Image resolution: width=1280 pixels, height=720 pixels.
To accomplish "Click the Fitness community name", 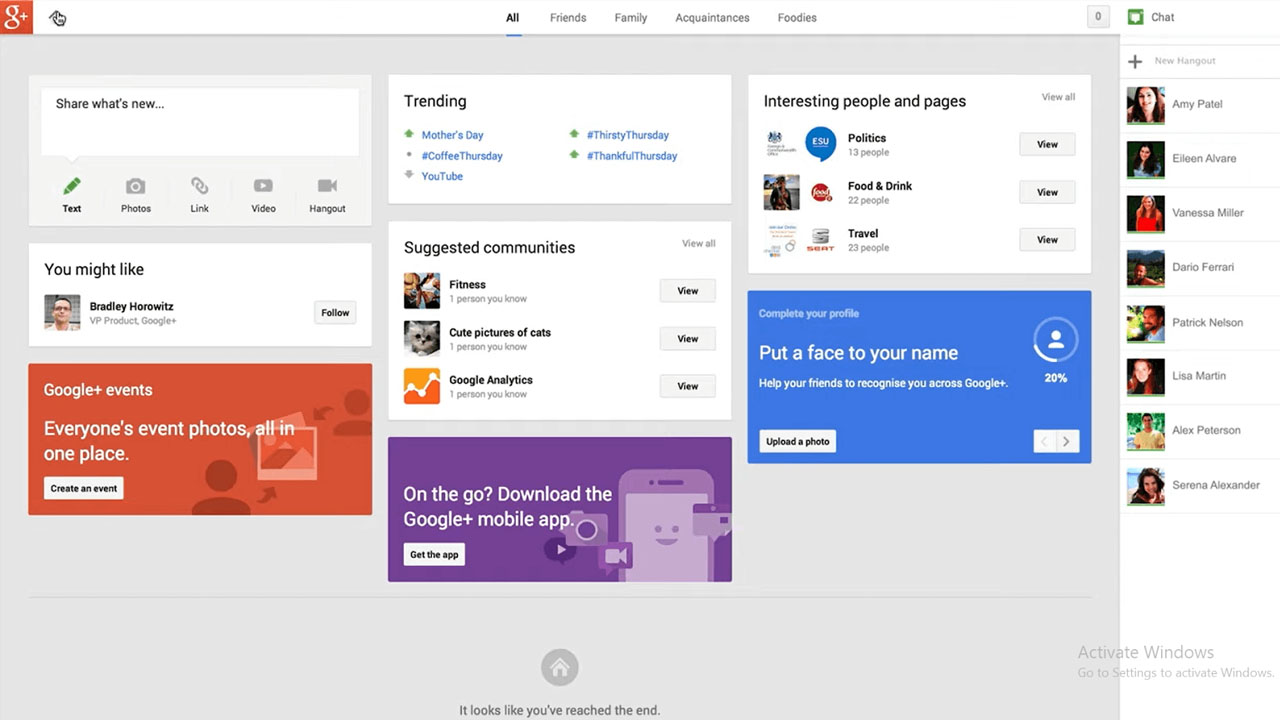I will point(467,285).
